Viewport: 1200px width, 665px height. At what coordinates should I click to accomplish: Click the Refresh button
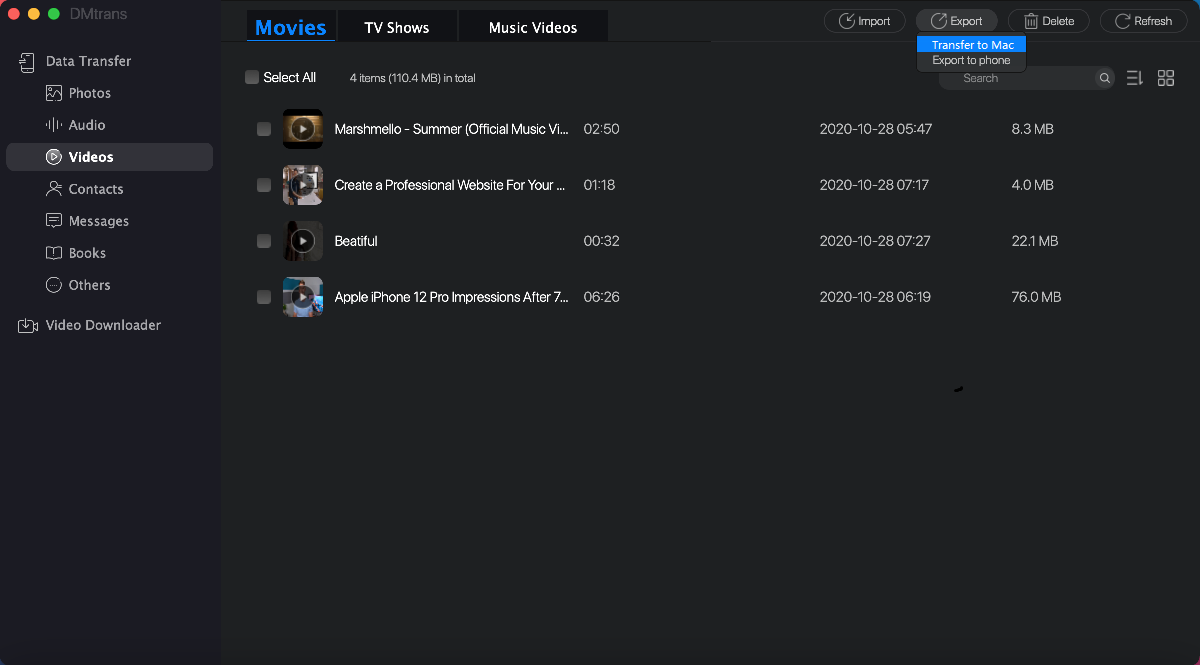1143,21
